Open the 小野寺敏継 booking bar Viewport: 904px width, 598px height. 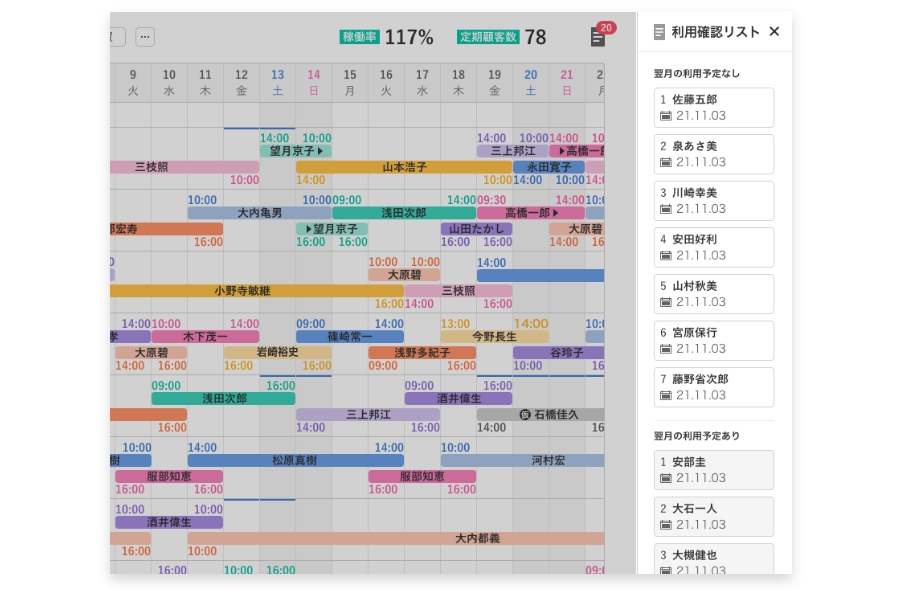click(x=257, y=291)
